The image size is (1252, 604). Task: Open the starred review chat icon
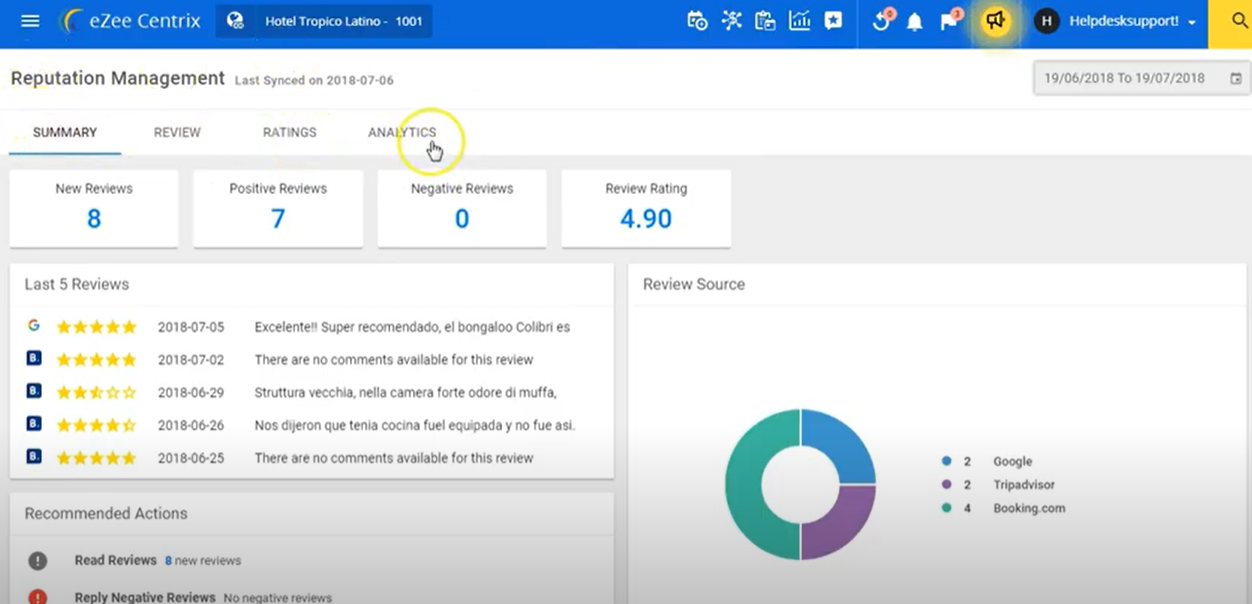(x=834, y=21)
